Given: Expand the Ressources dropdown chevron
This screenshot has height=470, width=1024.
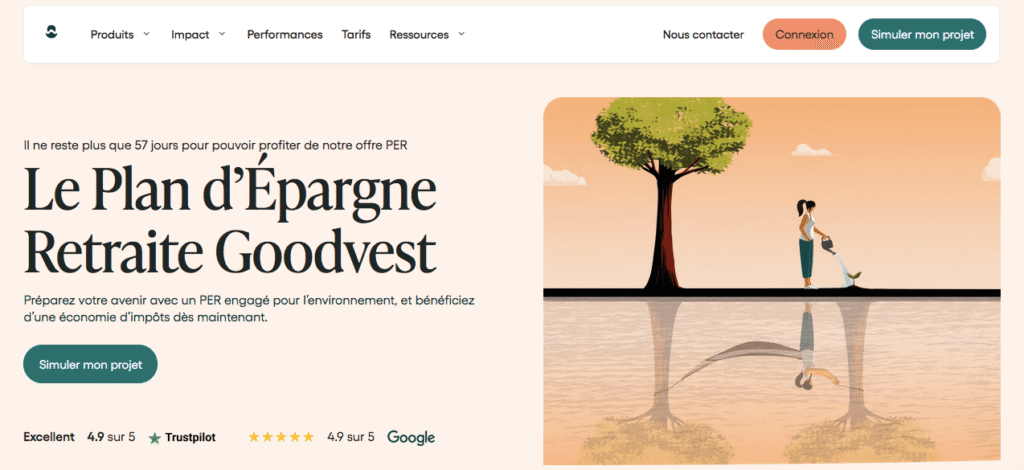Looking at the screenshot, I should pyautogui.click(x=461, y=34).
